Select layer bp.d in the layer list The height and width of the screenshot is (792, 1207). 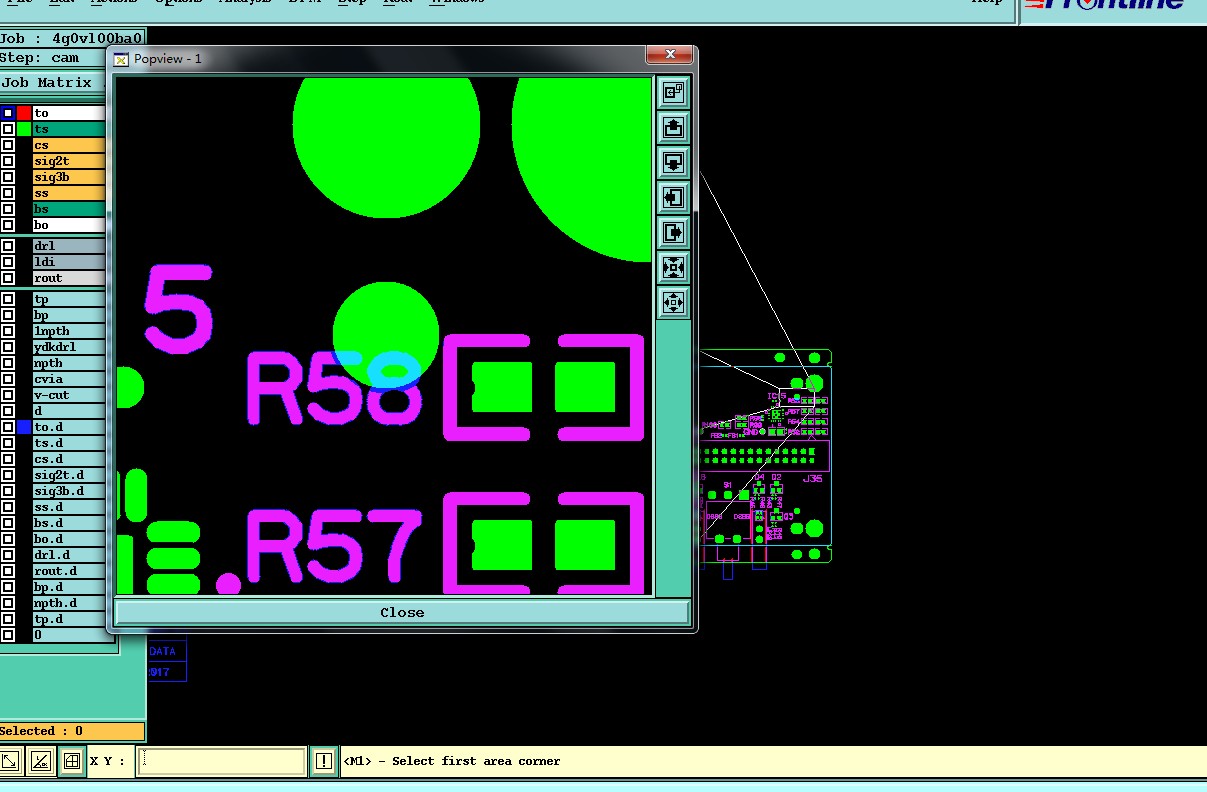pos(68,587)
